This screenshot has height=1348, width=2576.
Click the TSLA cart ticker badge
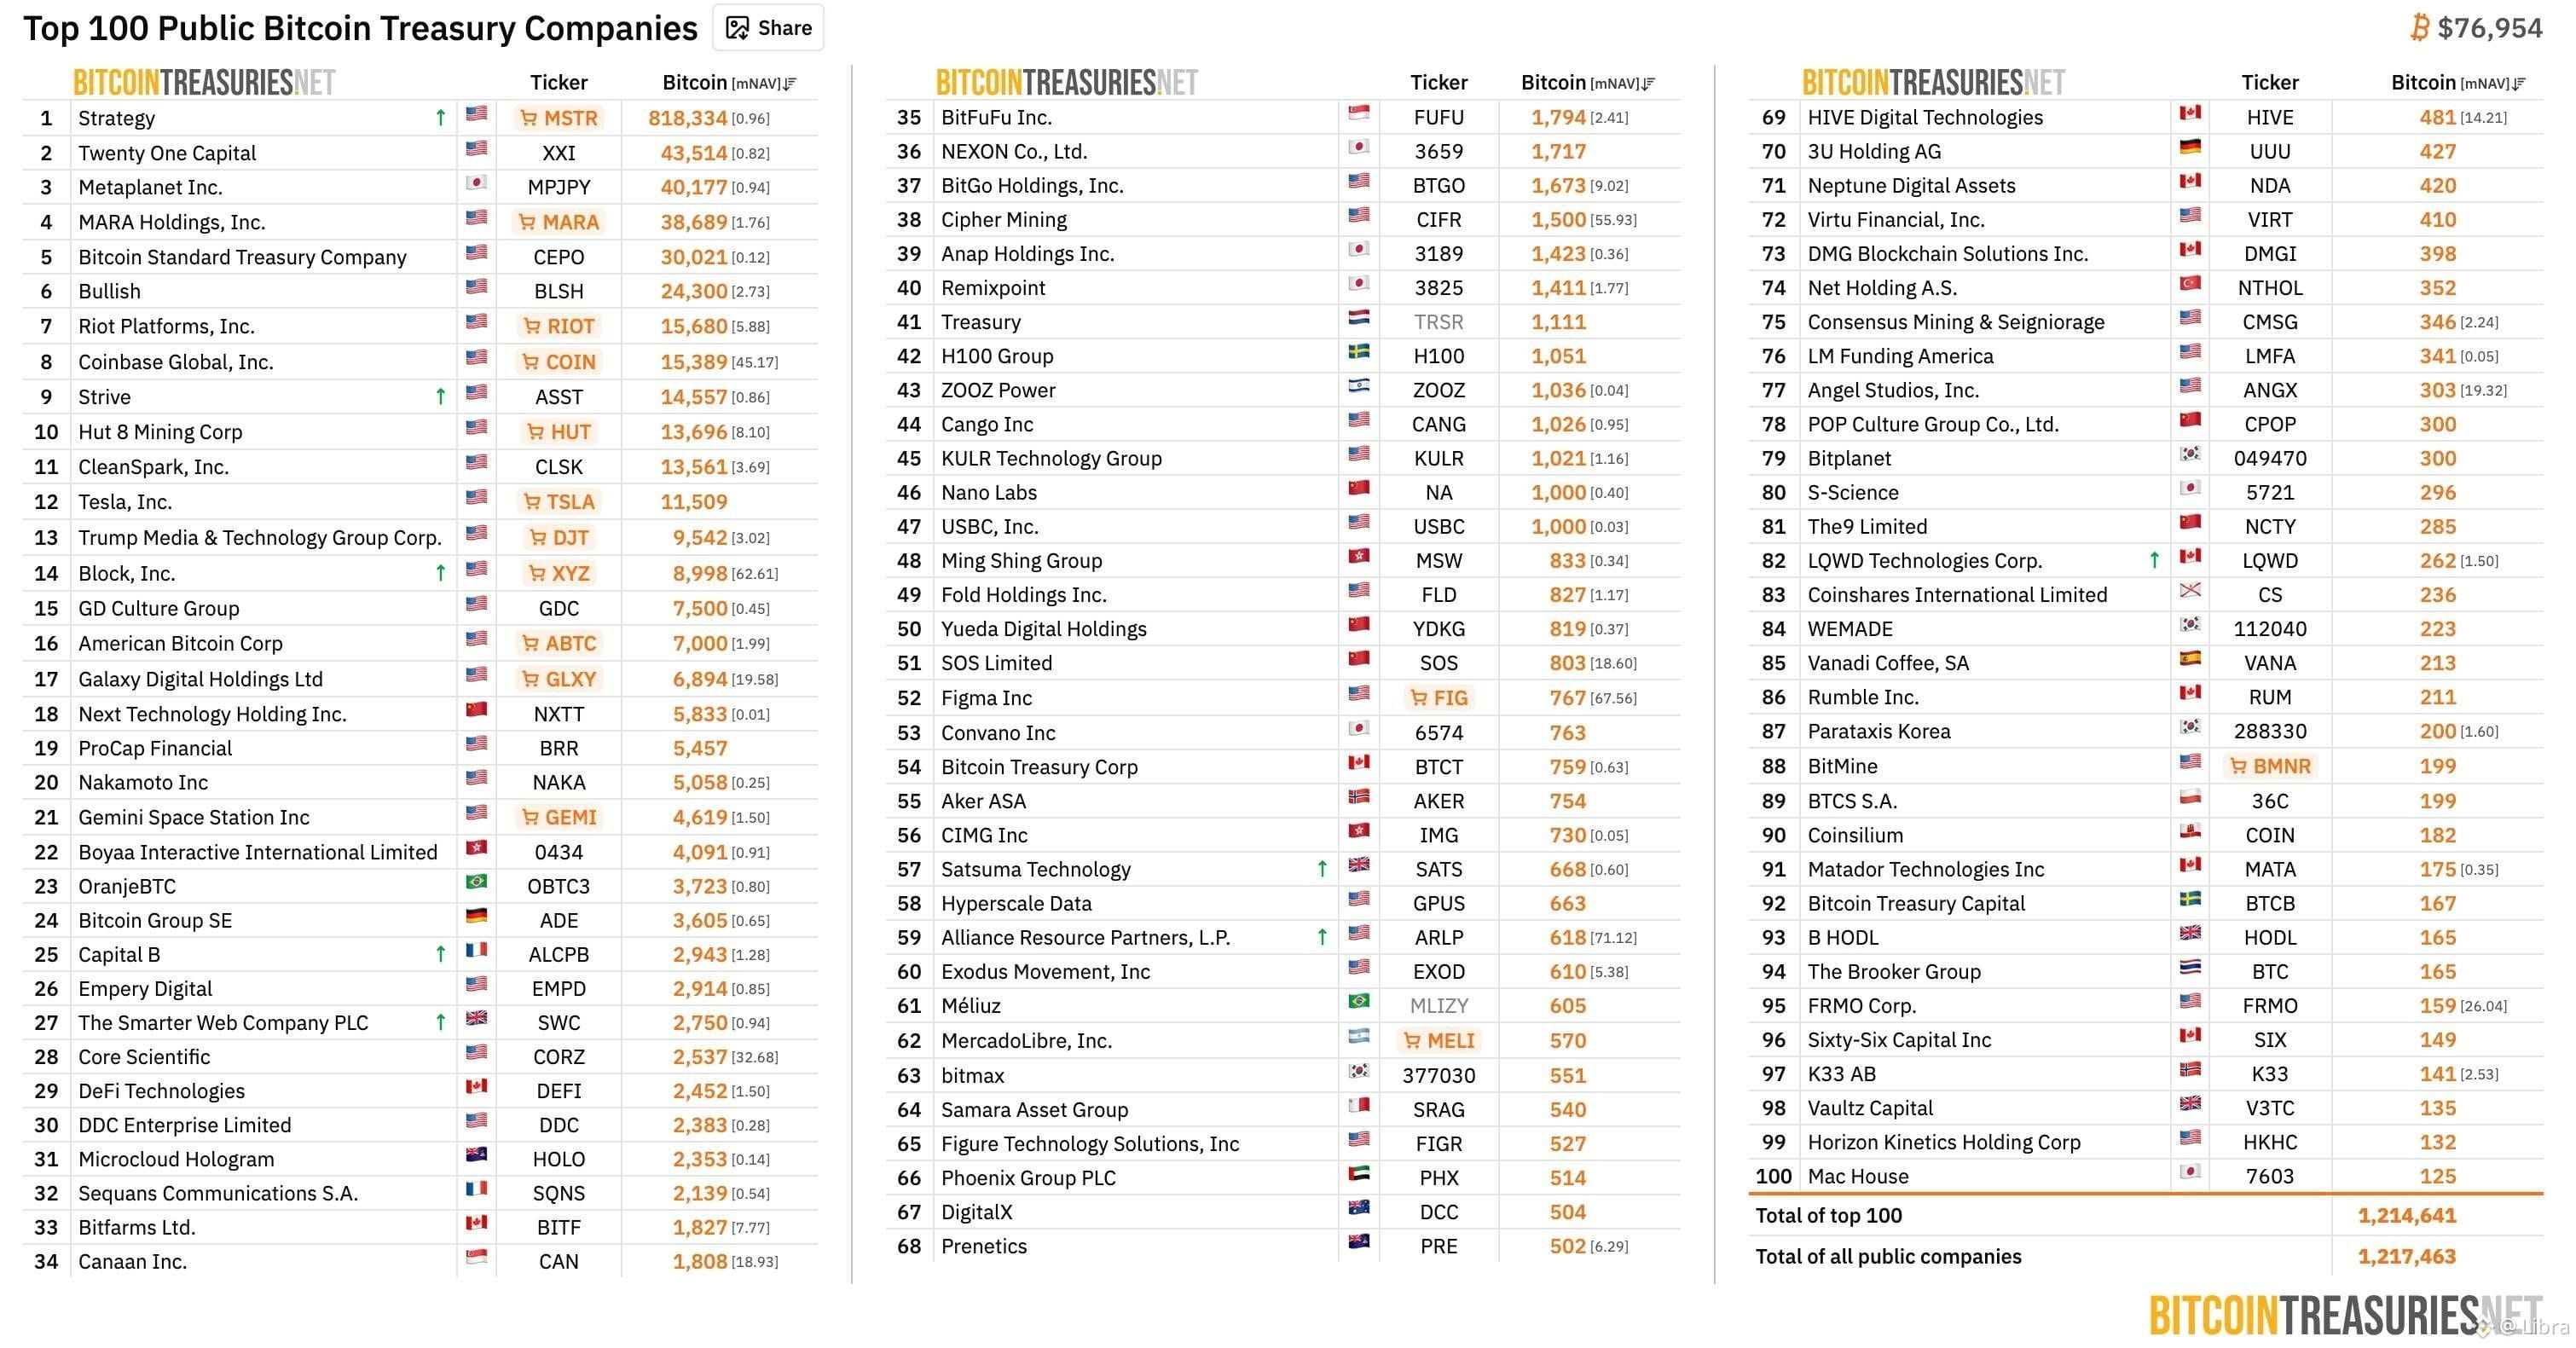point(558,502)
